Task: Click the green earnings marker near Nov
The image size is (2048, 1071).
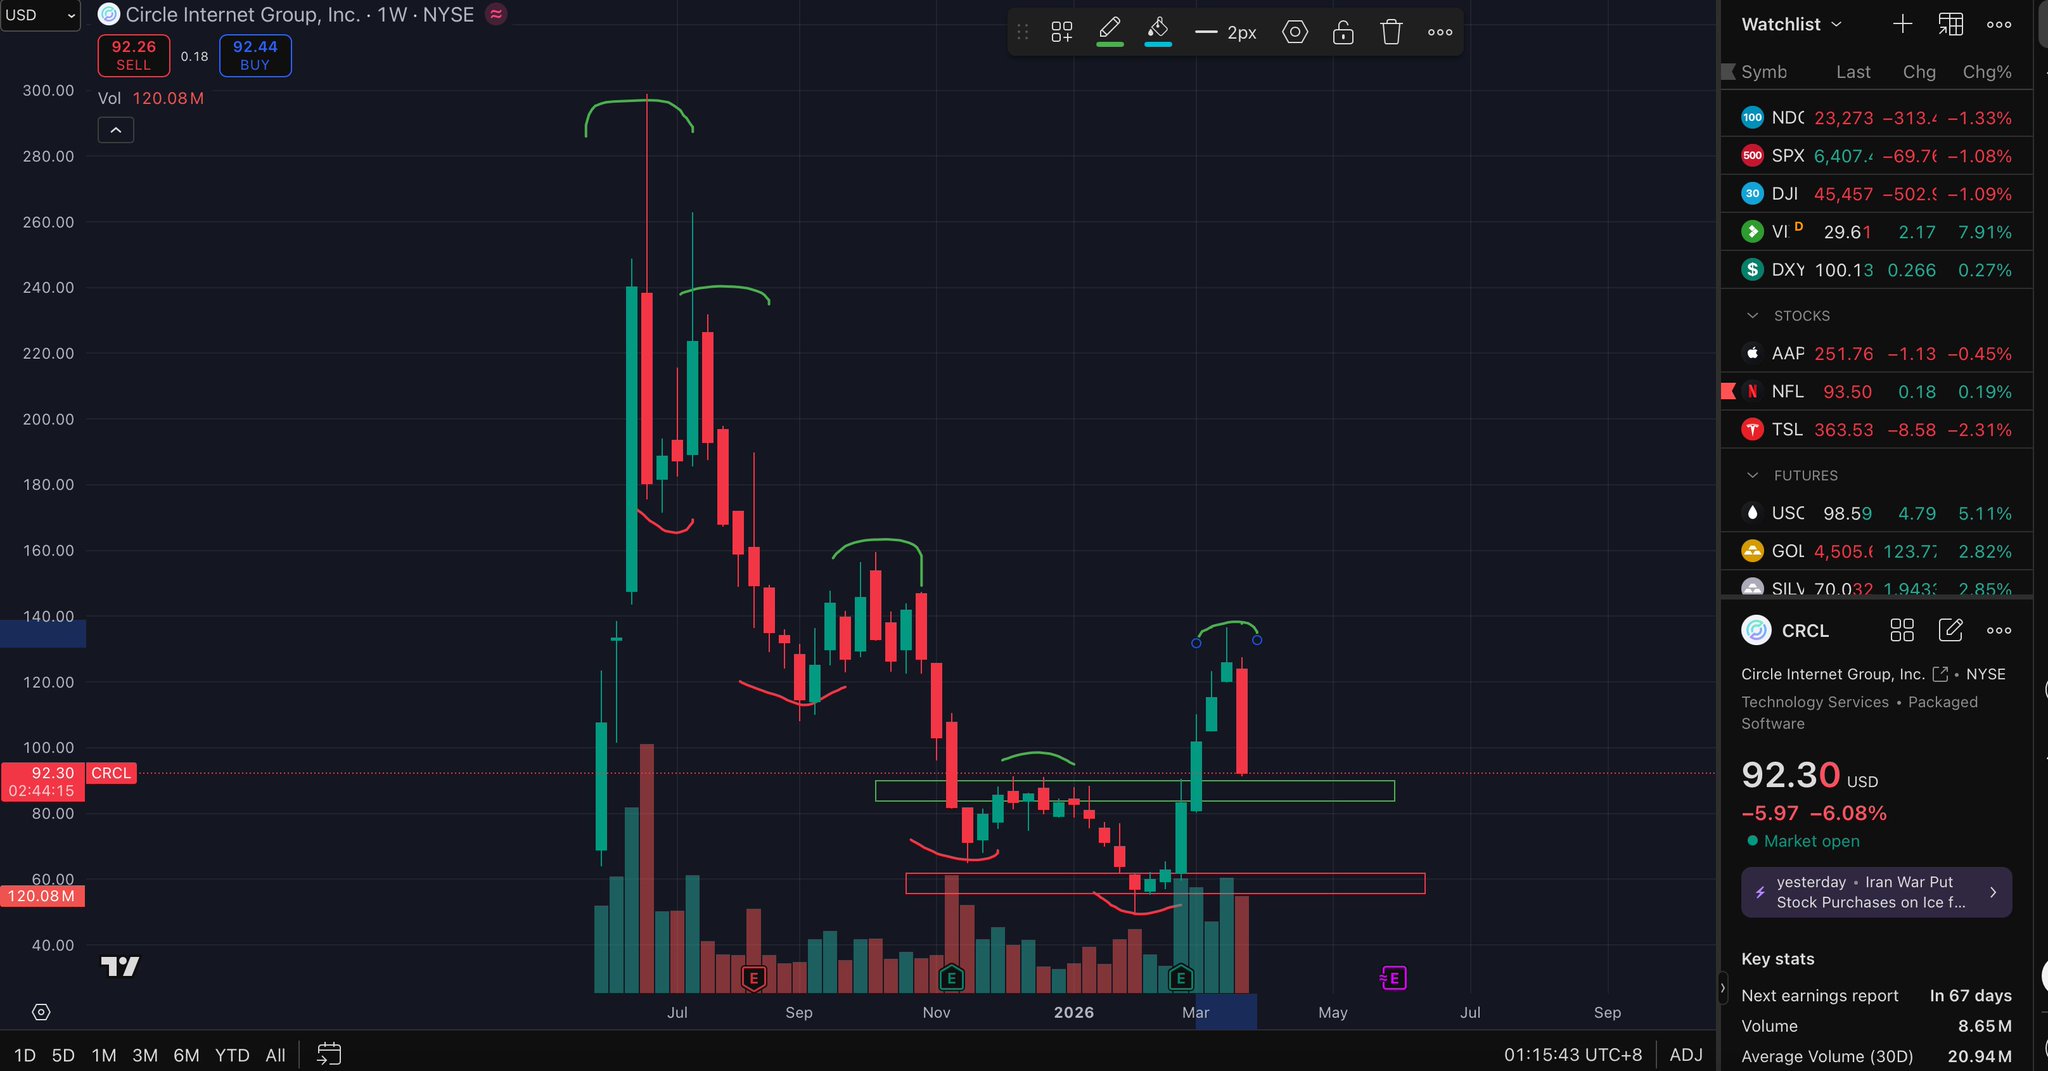Action: [x=952, y=978]
